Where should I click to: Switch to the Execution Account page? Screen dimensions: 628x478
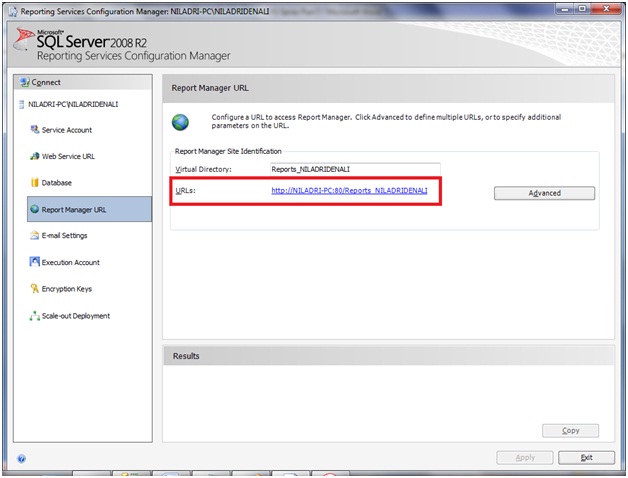(x=70, y=262)
